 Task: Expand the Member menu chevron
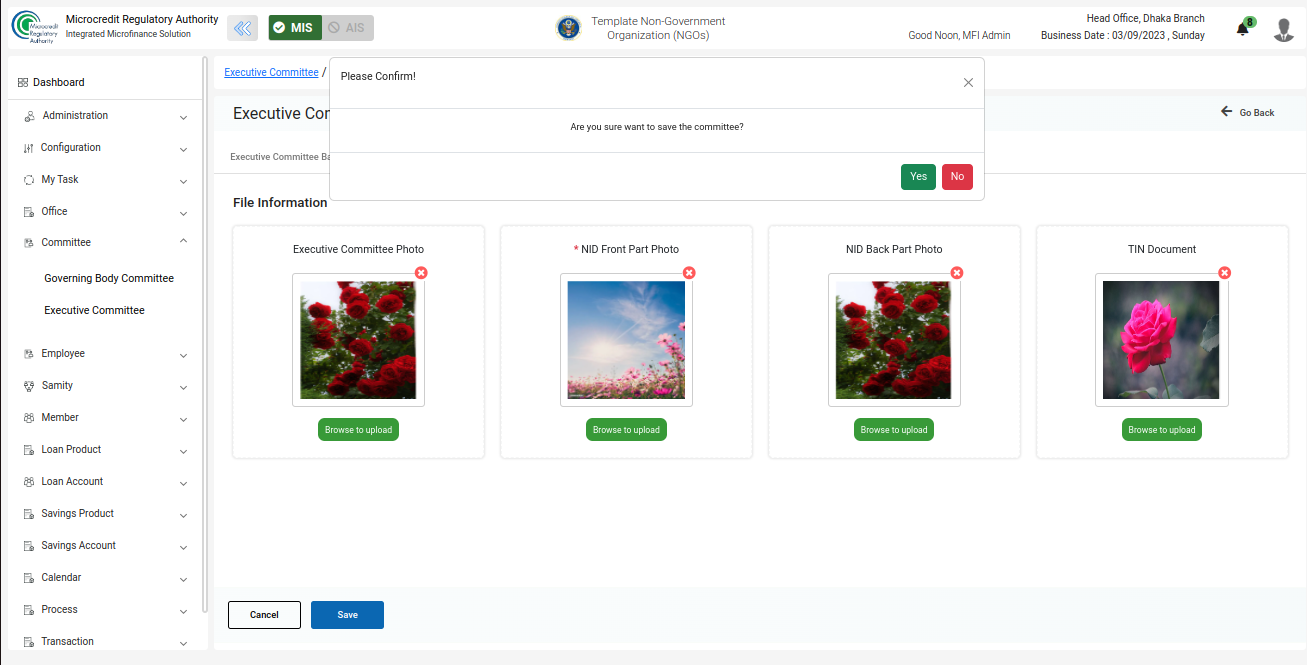[183, 419]
